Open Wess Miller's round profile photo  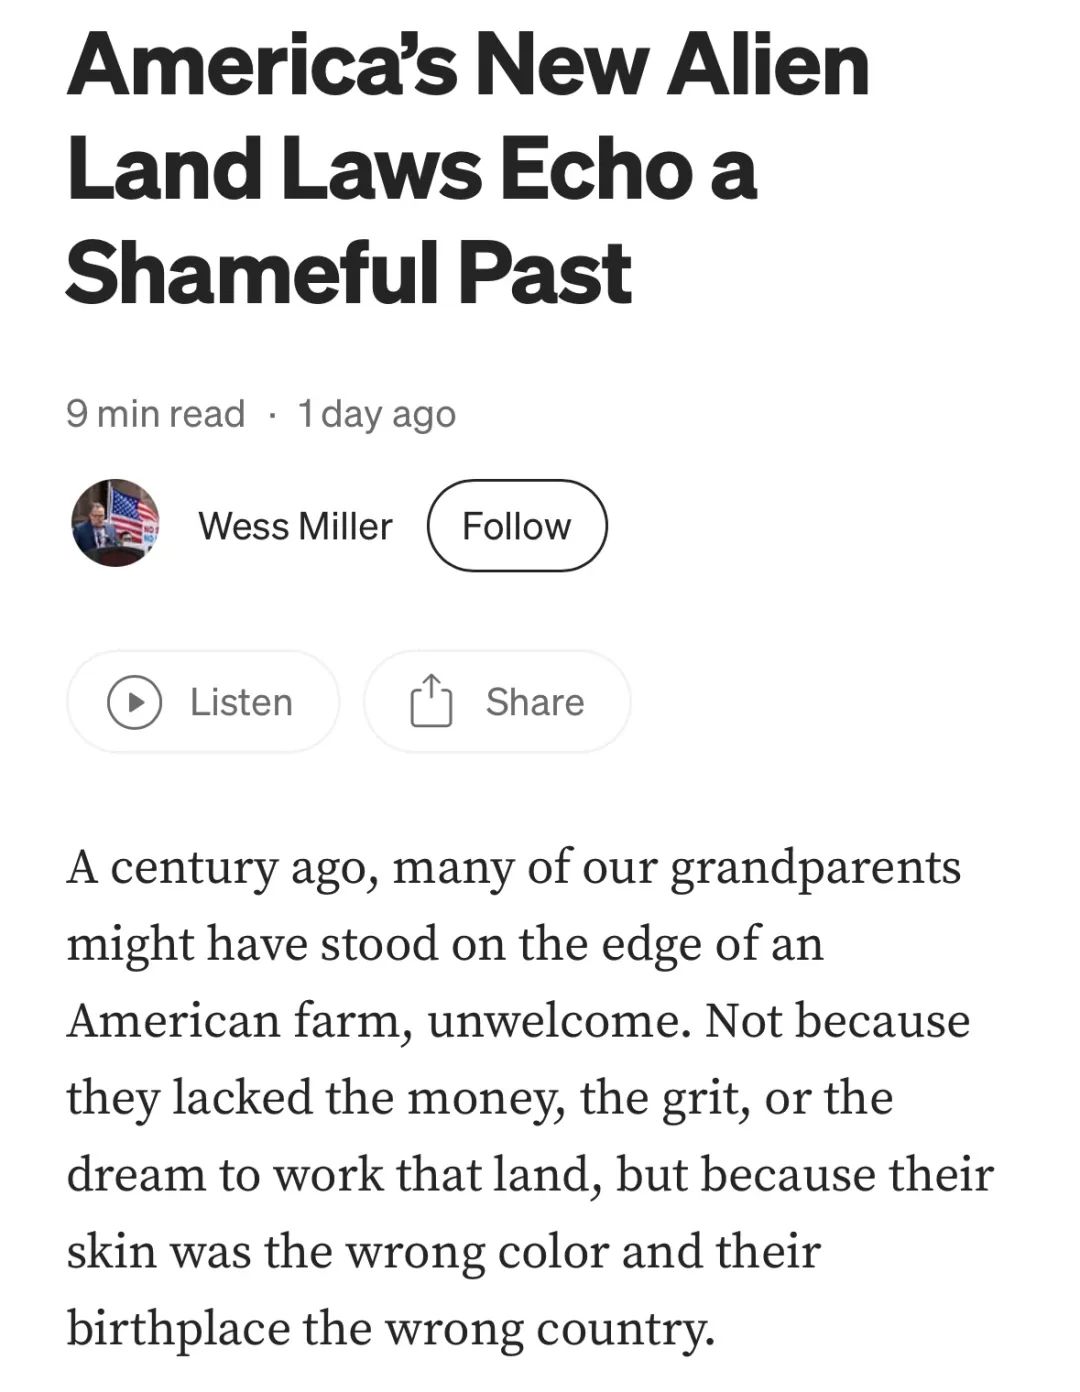click(115, 523)
